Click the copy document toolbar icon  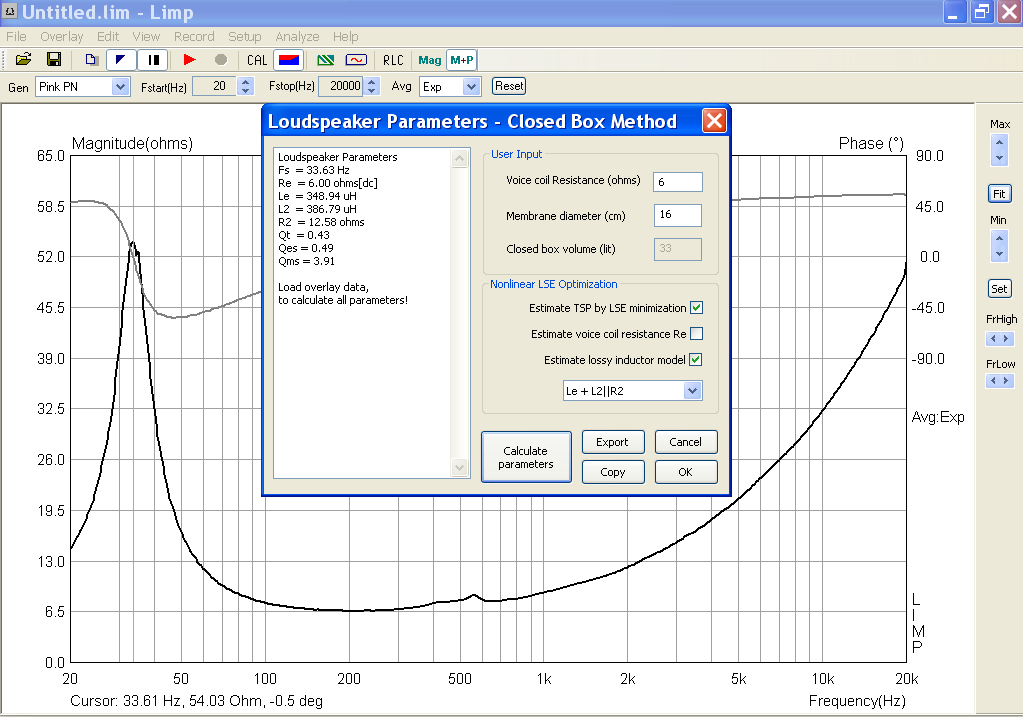click(x=91, y=60)
